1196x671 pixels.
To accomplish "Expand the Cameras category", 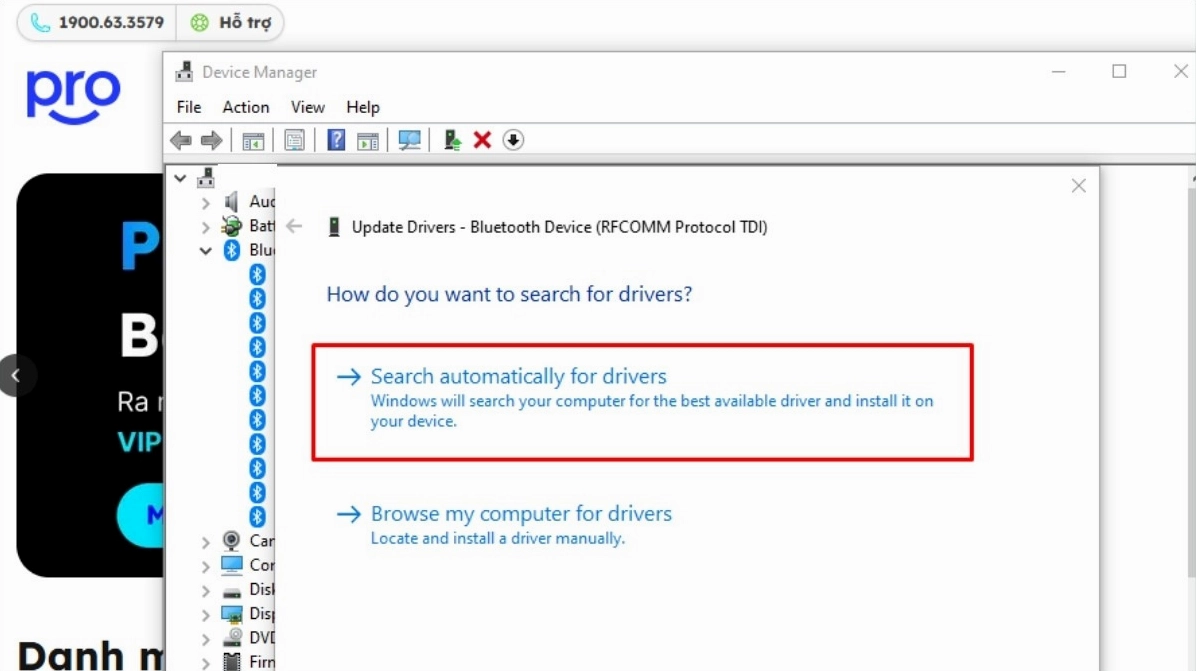I will [x=205, y=540].
